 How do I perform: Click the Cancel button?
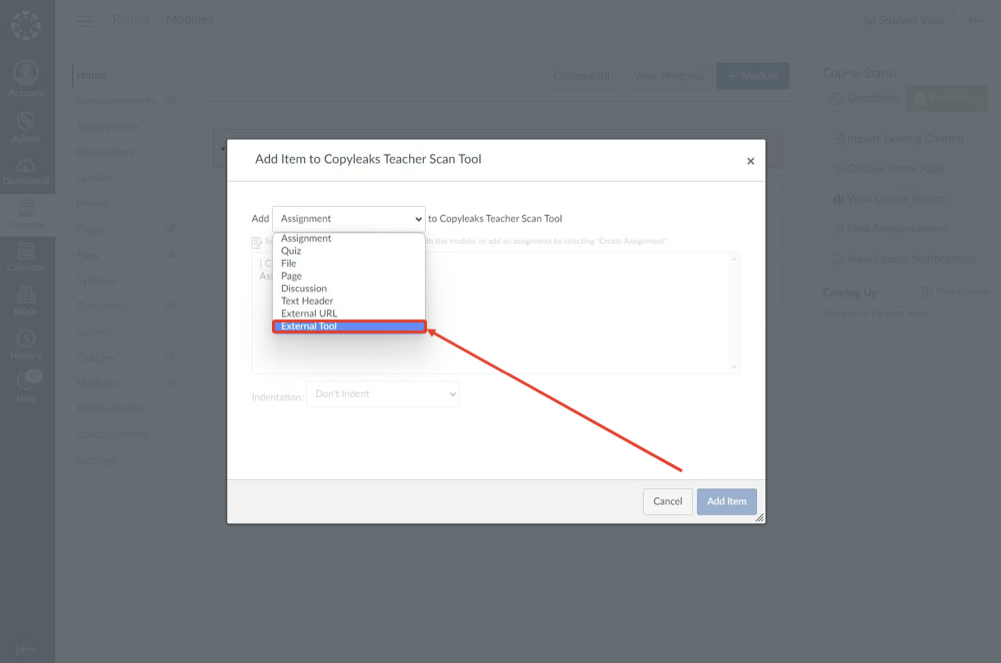(x=667, y=502)
